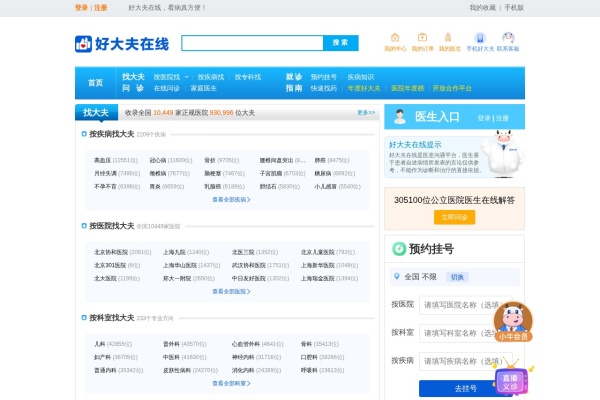Expand the 按医院找 dropdown arrow
The height and width of the screenshot is (400, 600).
pyautogui.click(x=187, y=77)
